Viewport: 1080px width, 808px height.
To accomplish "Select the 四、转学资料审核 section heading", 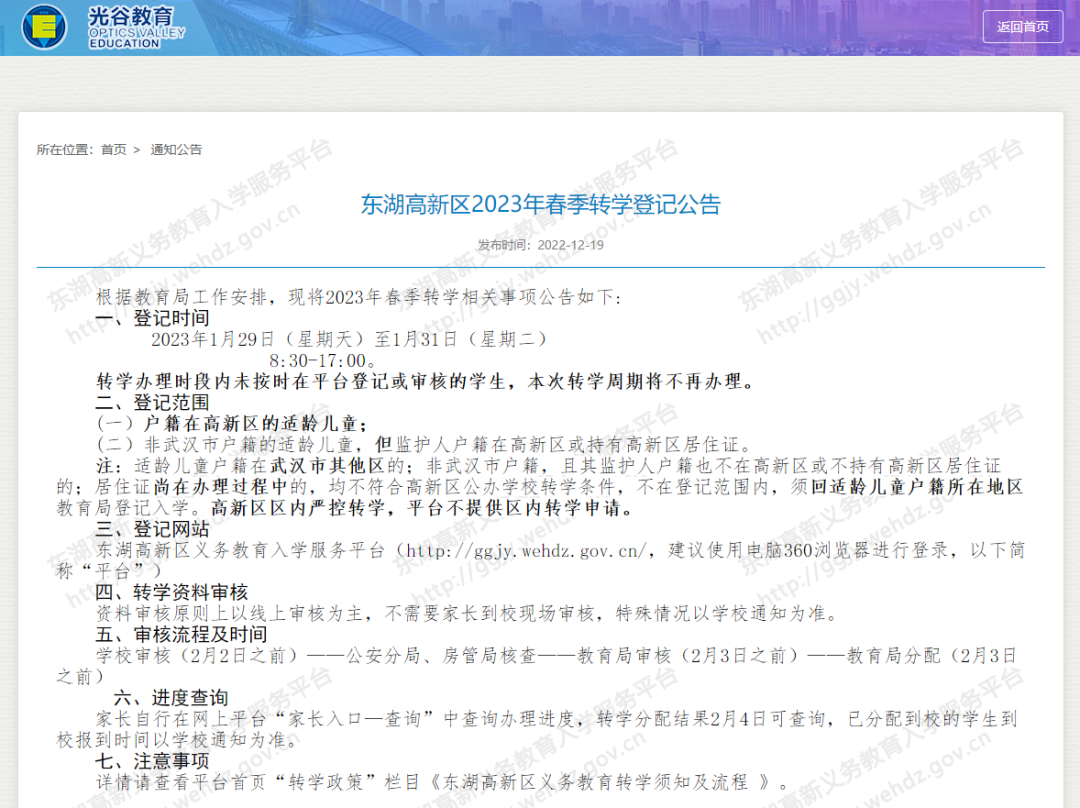I will point(172,592).
